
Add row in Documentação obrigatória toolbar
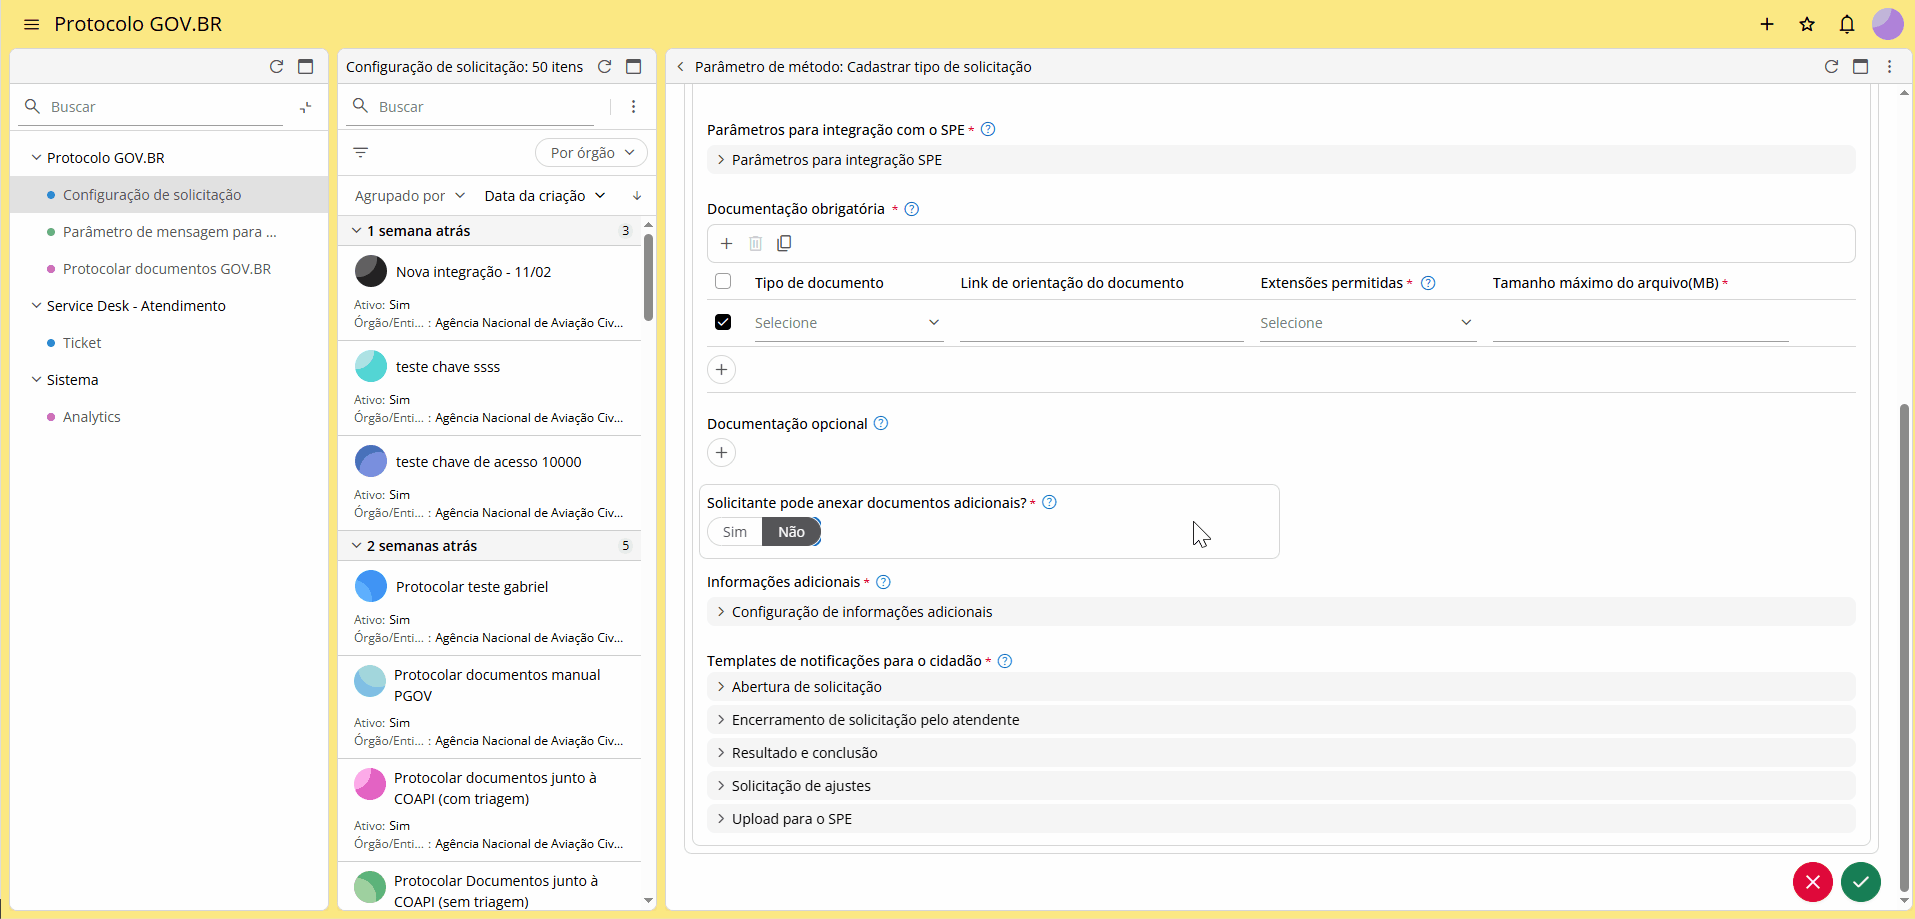(x=727, y=244)
